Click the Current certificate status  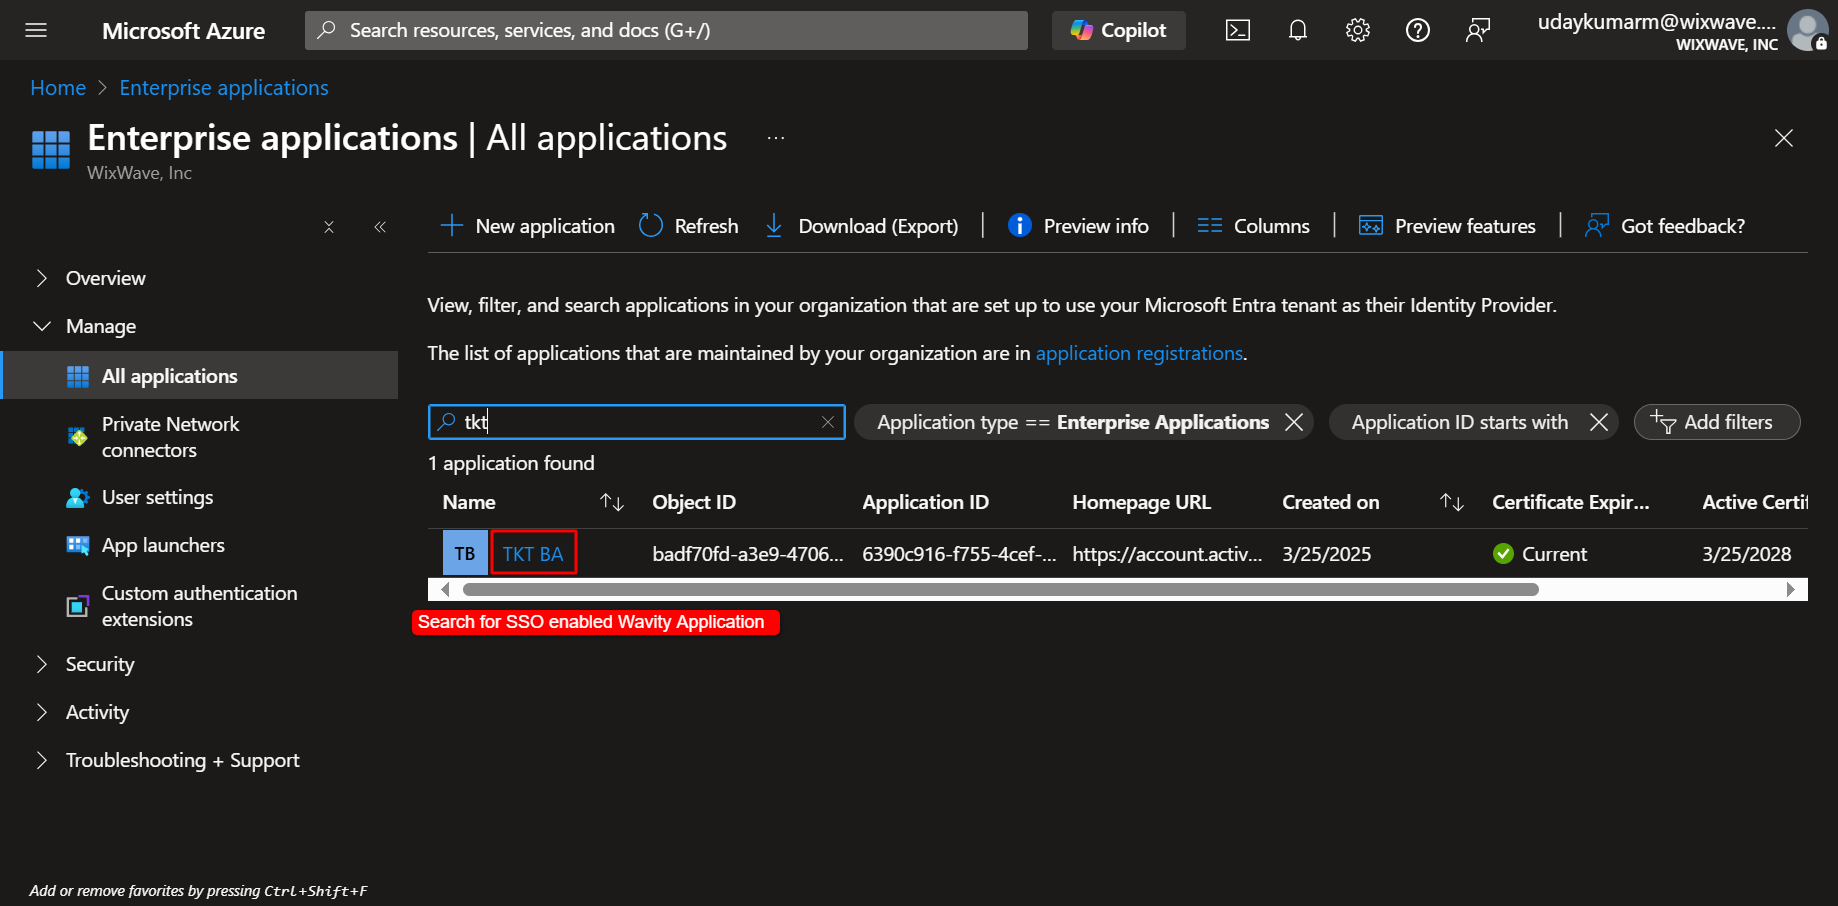[1539, 554]
